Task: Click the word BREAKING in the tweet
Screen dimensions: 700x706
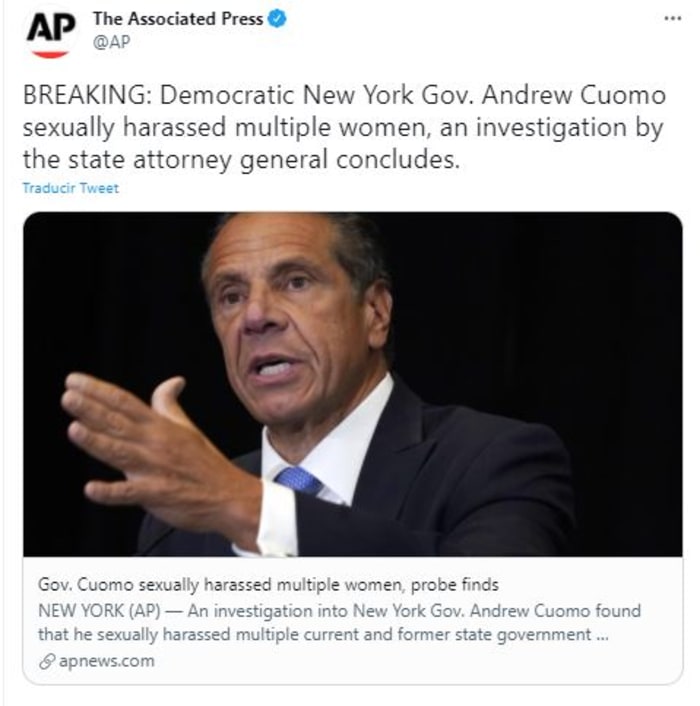Action: 85,98
